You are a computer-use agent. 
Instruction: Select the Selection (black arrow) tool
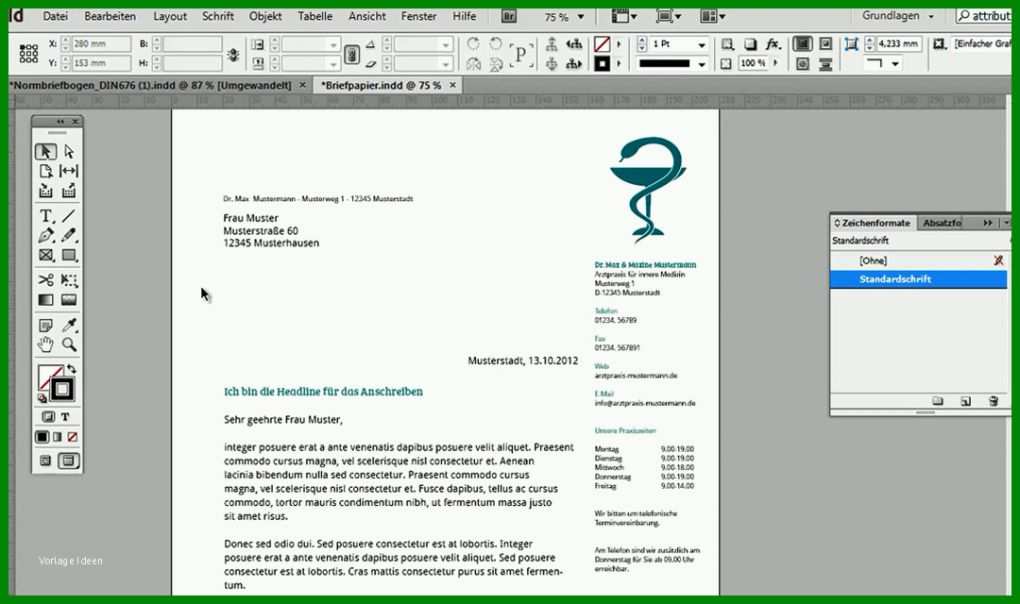click(46, 151)
